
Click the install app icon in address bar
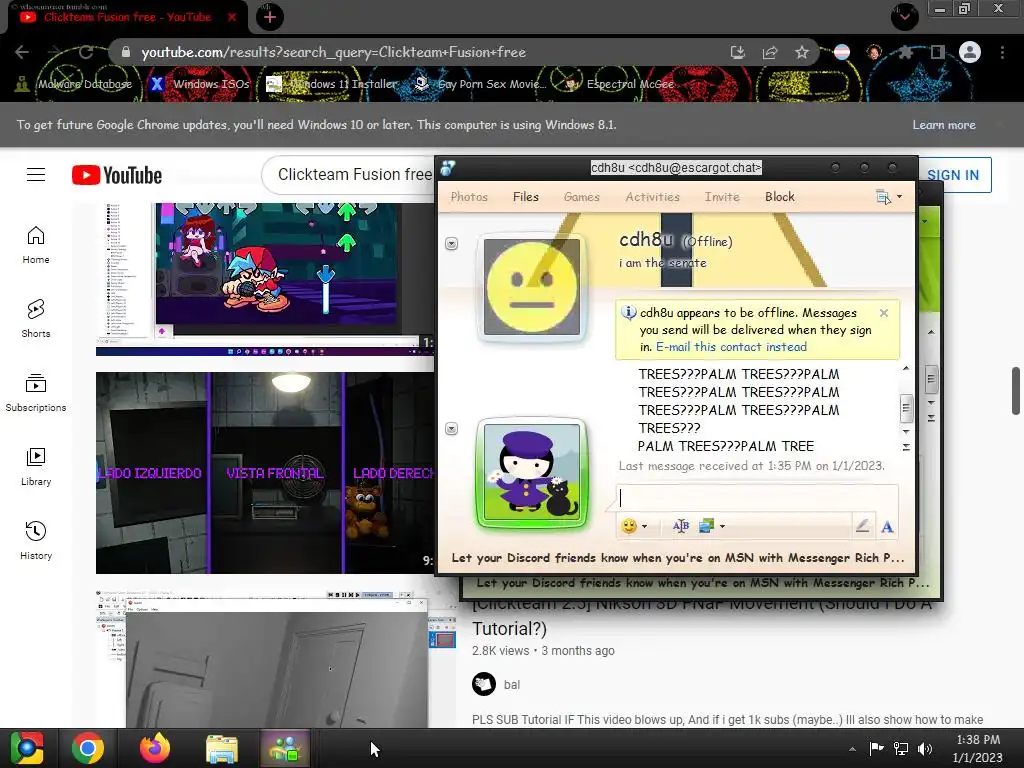(x=737, y=52)
